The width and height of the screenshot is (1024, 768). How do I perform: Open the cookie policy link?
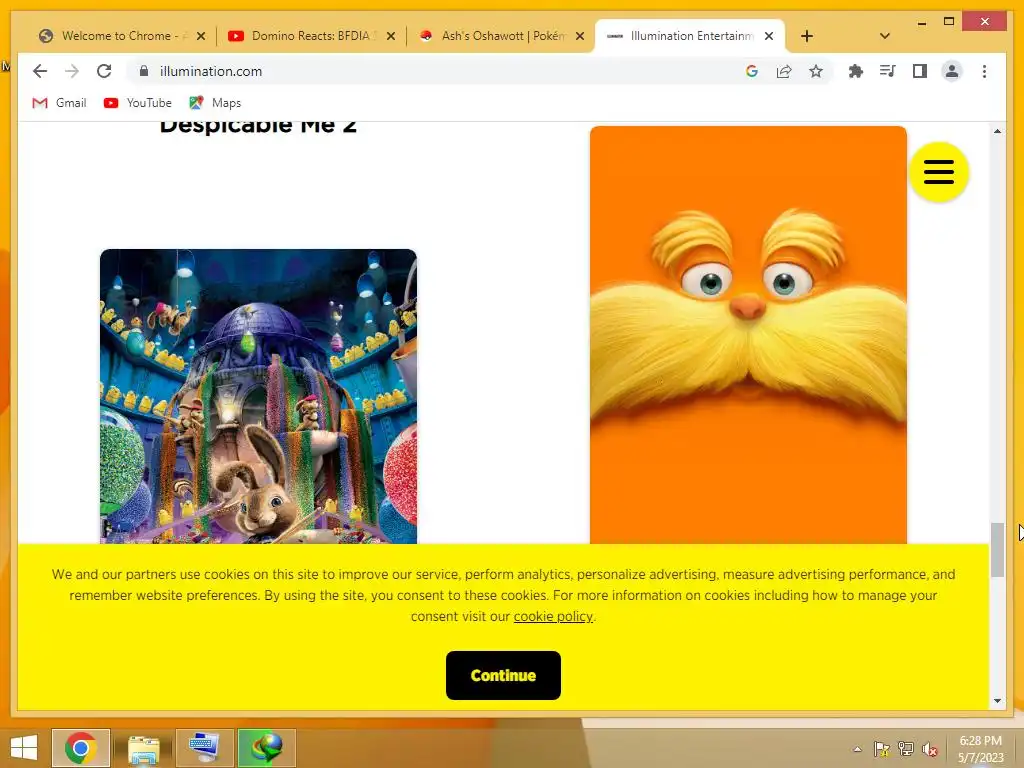pyautogui.click(x=553, y=616)
